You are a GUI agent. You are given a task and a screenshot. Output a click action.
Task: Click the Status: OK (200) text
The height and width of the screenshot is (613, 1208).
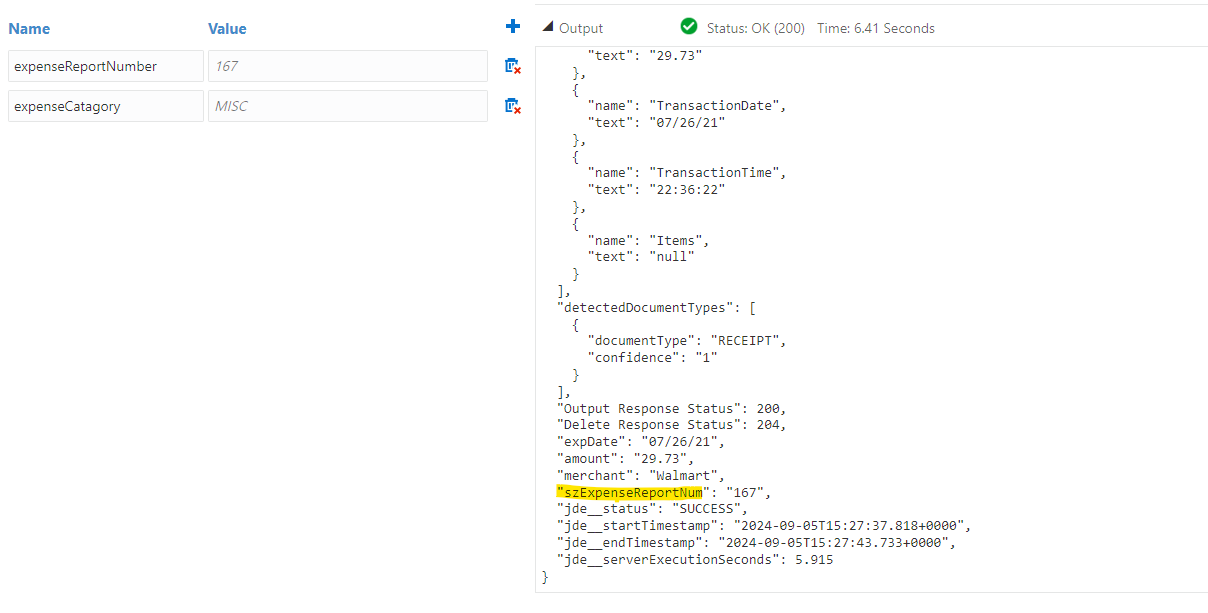(755, 28)
